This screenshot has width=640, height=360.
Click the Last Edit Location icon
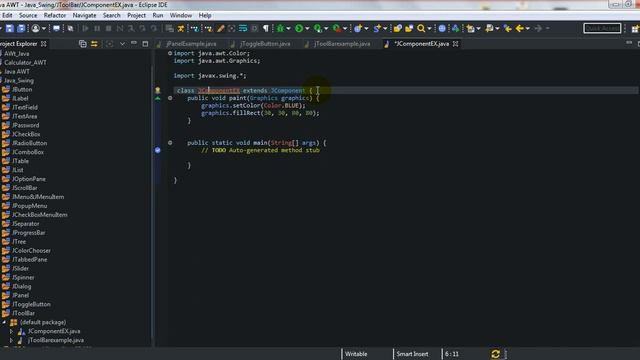(508, 28)
